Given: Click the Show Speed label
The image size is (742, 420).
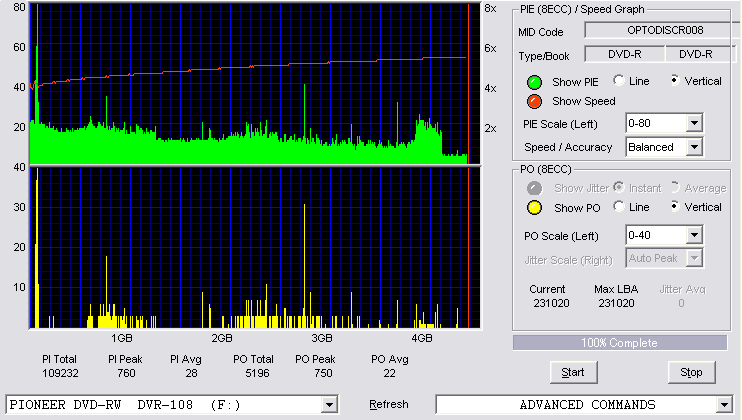Looking at the screenshot, I should click(583, 101).
